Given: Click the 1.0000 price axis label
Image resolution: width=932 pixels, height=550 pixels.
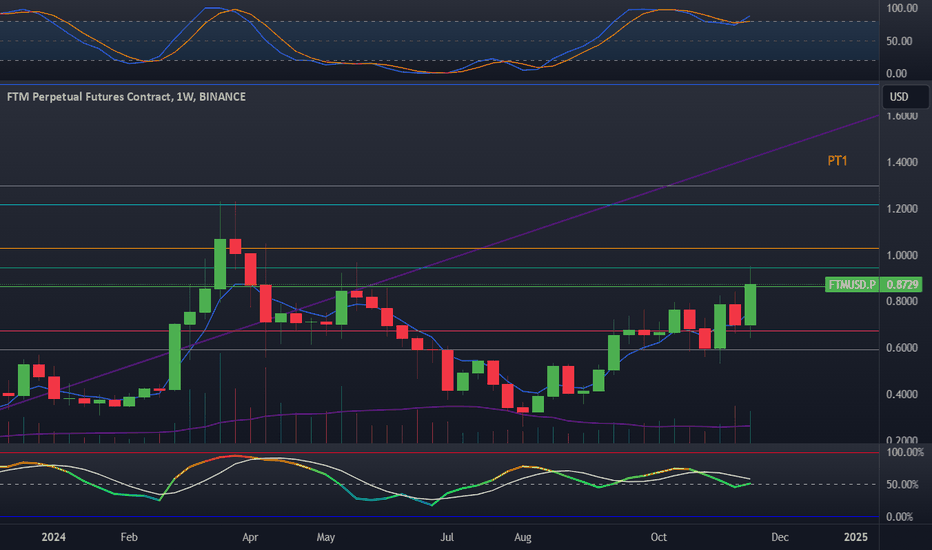Looking at the screenshot, I should pyautogui.click(x=902, y=255).
